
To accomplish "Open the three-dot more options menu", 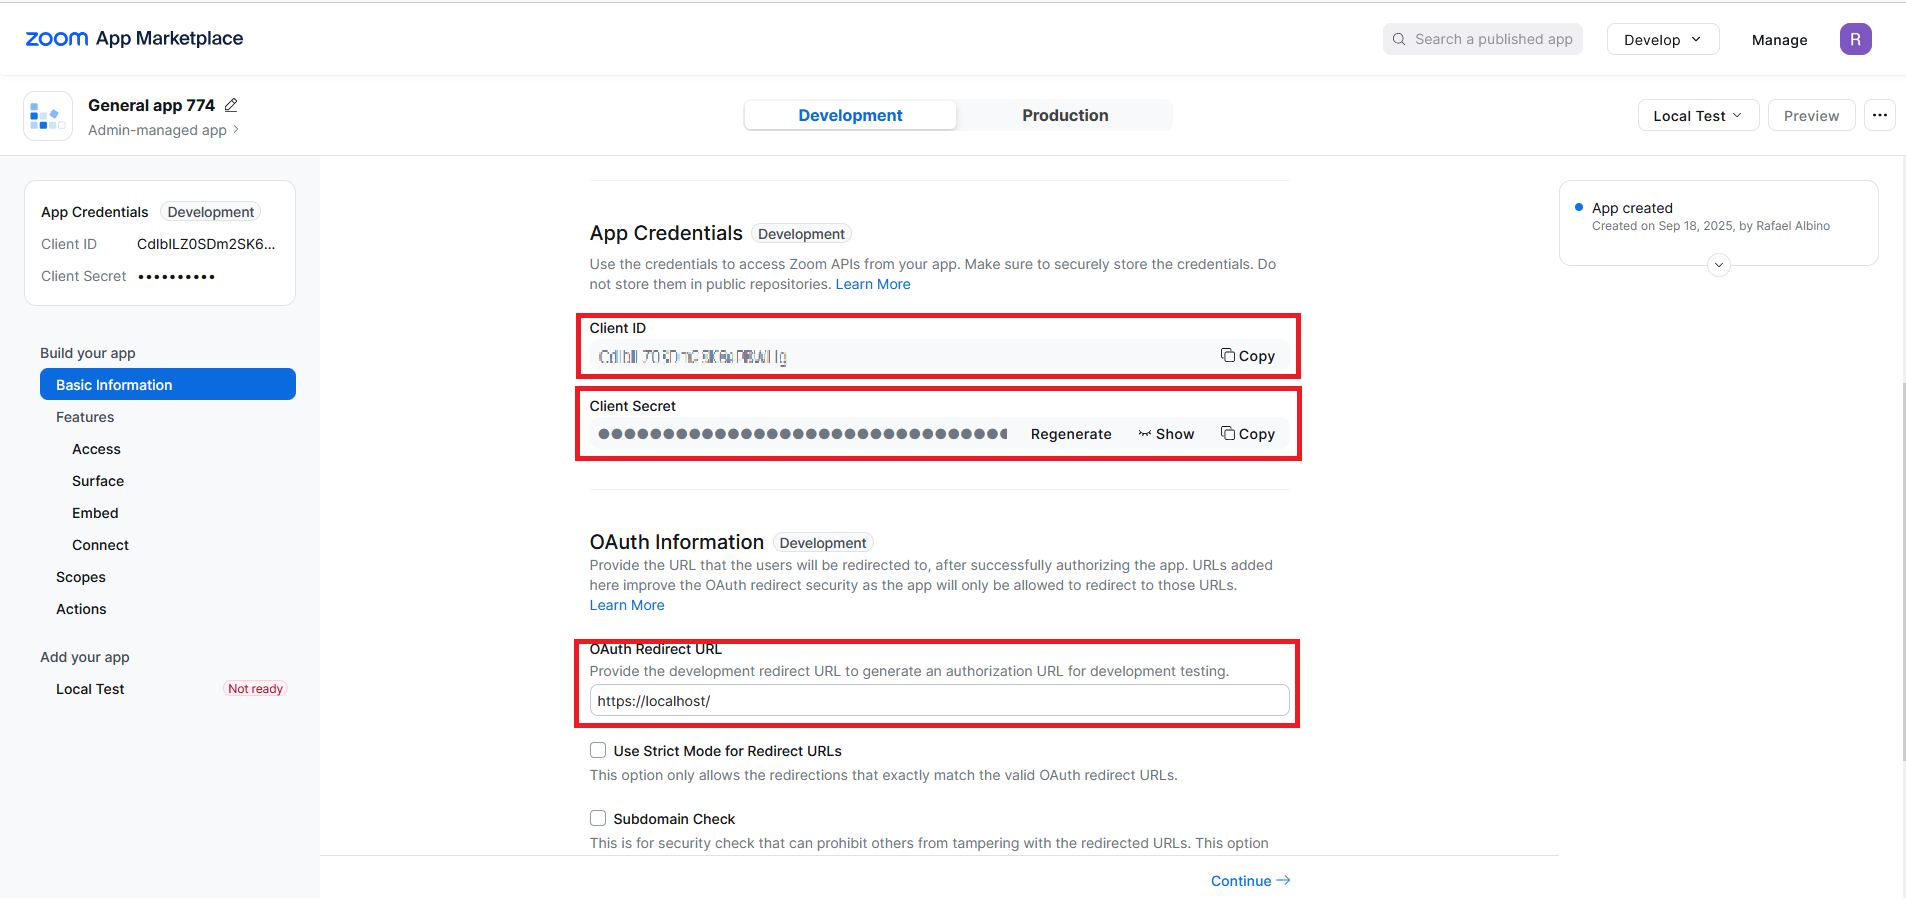I will click(1879, 115).
